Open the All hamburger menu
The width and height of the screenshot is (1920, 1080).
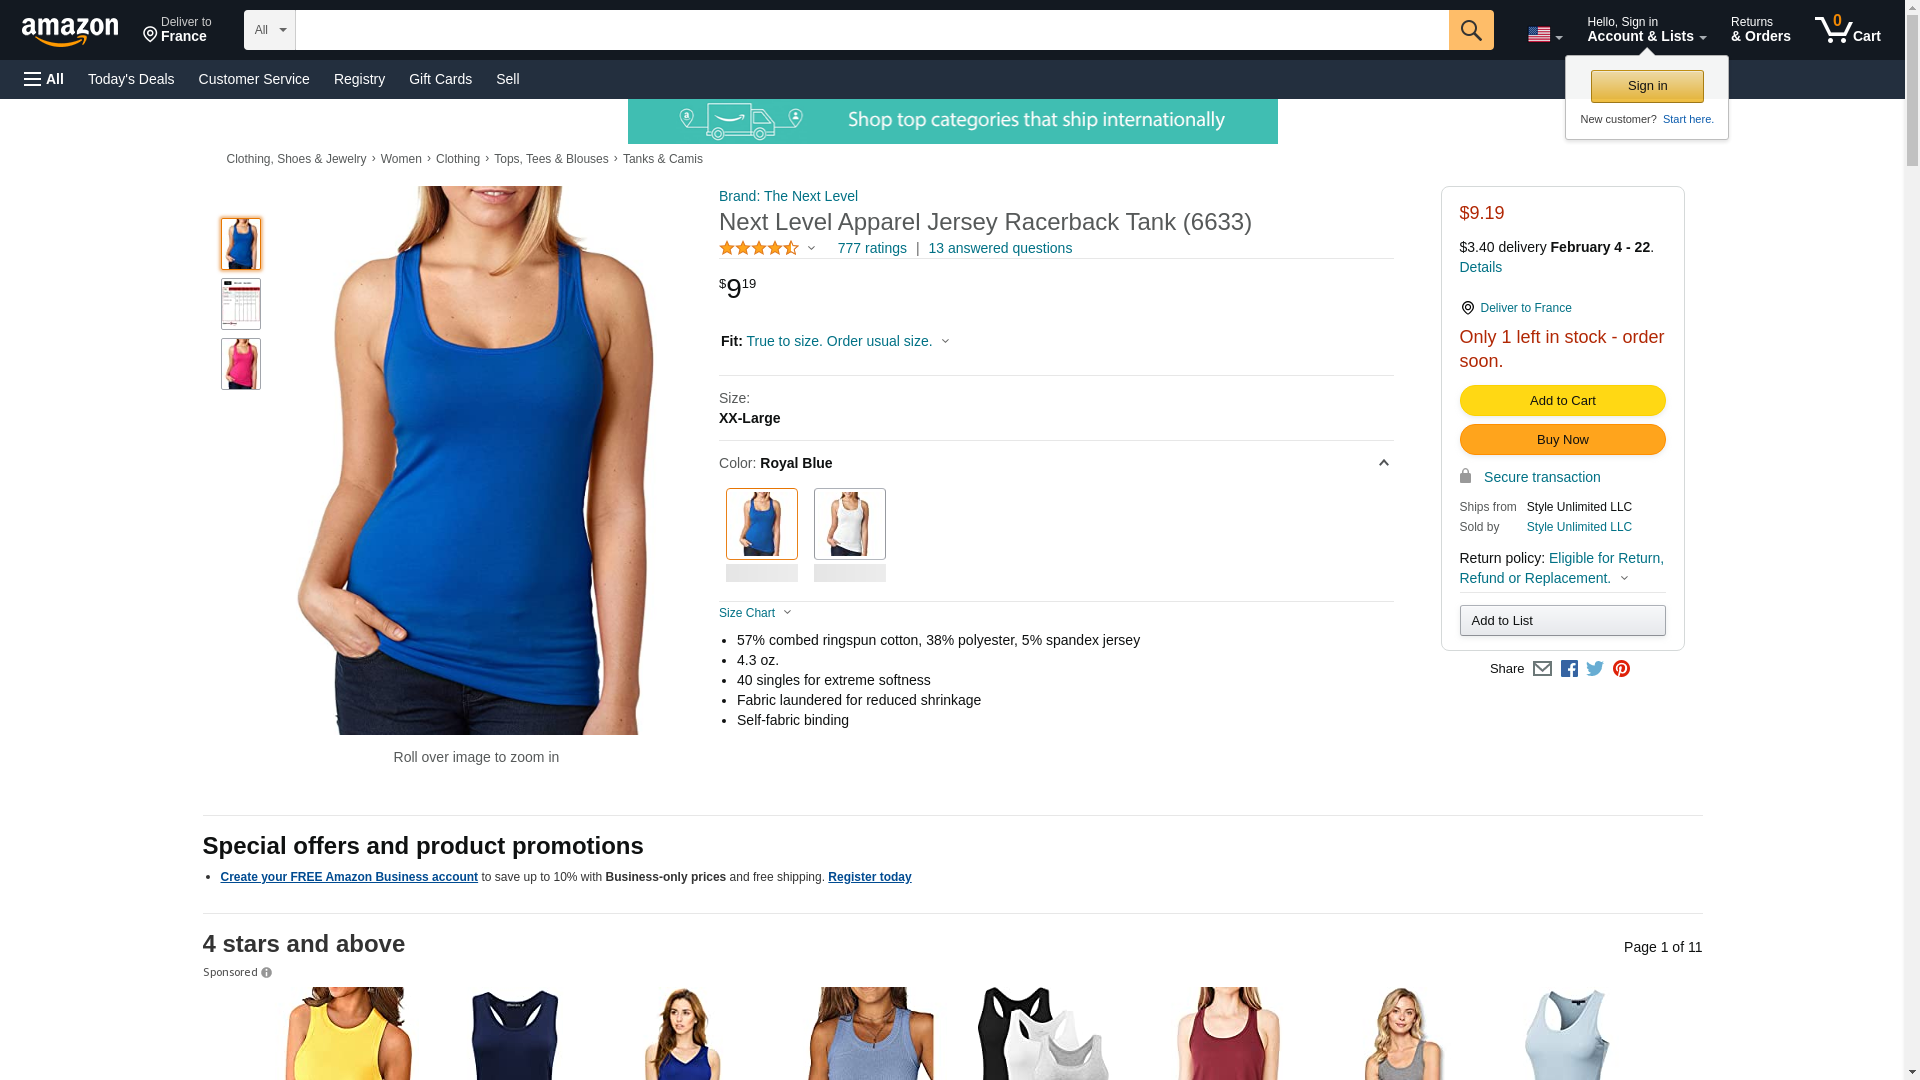point(44,79)
